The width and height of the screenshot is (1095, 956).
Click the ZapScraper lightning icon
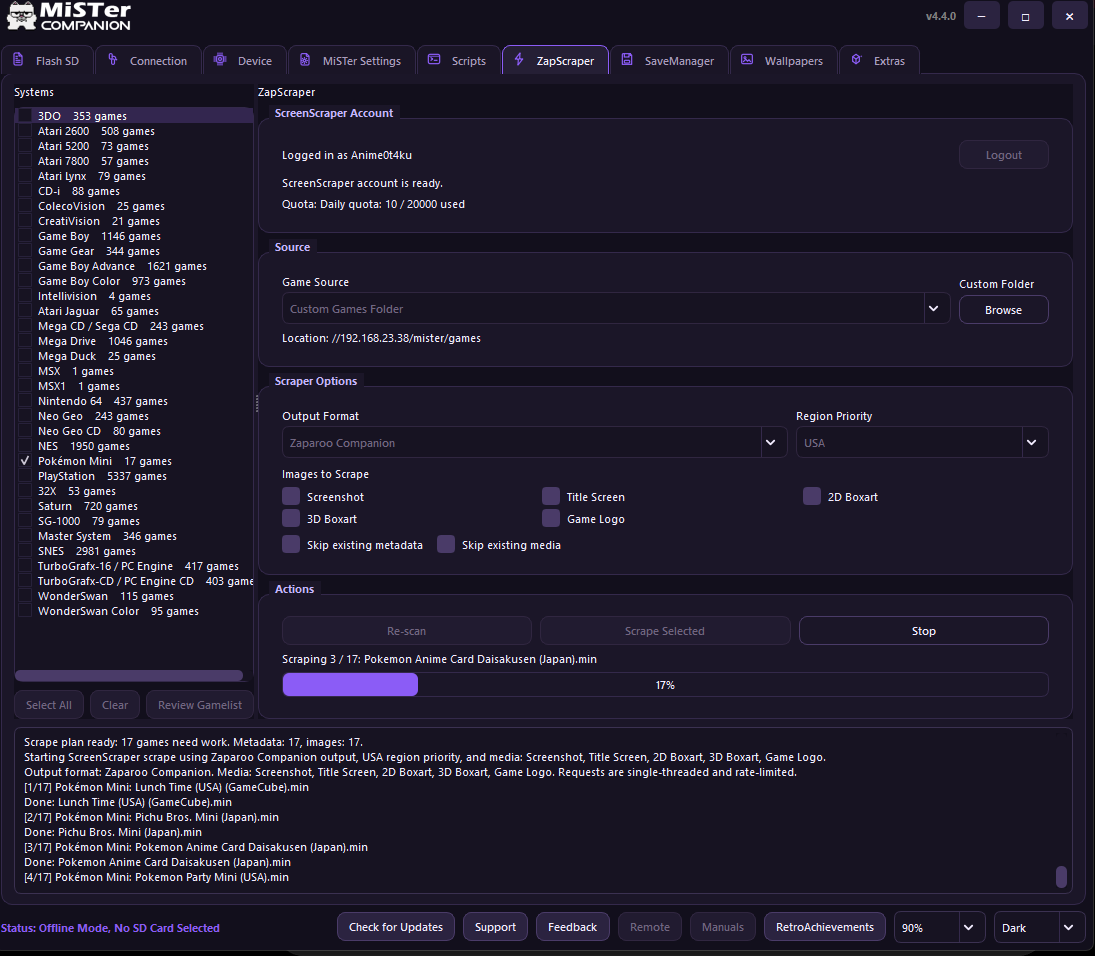pos(519,60)
